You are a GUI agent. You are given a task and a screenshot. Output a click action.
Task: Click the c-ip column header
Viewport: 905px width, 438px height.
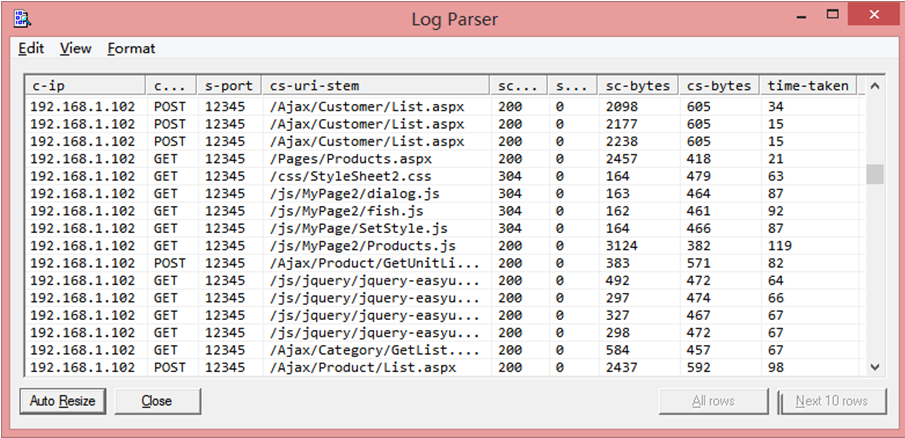coord(85,86)
